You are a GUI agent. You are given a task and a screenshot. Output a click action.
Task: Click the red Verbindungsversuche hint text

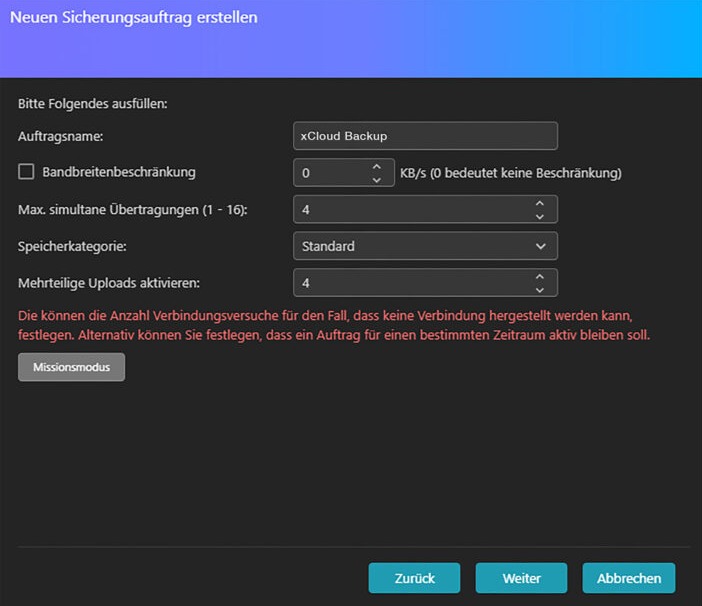(334, 325)
